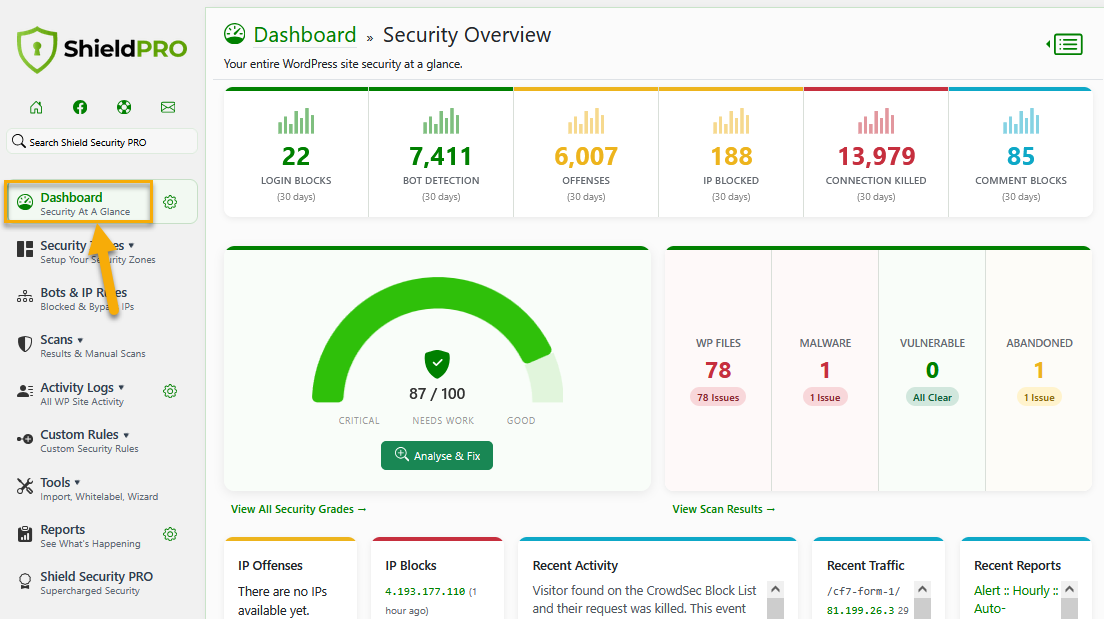Click the gear icon beside Reports

(x=170, y=534)
